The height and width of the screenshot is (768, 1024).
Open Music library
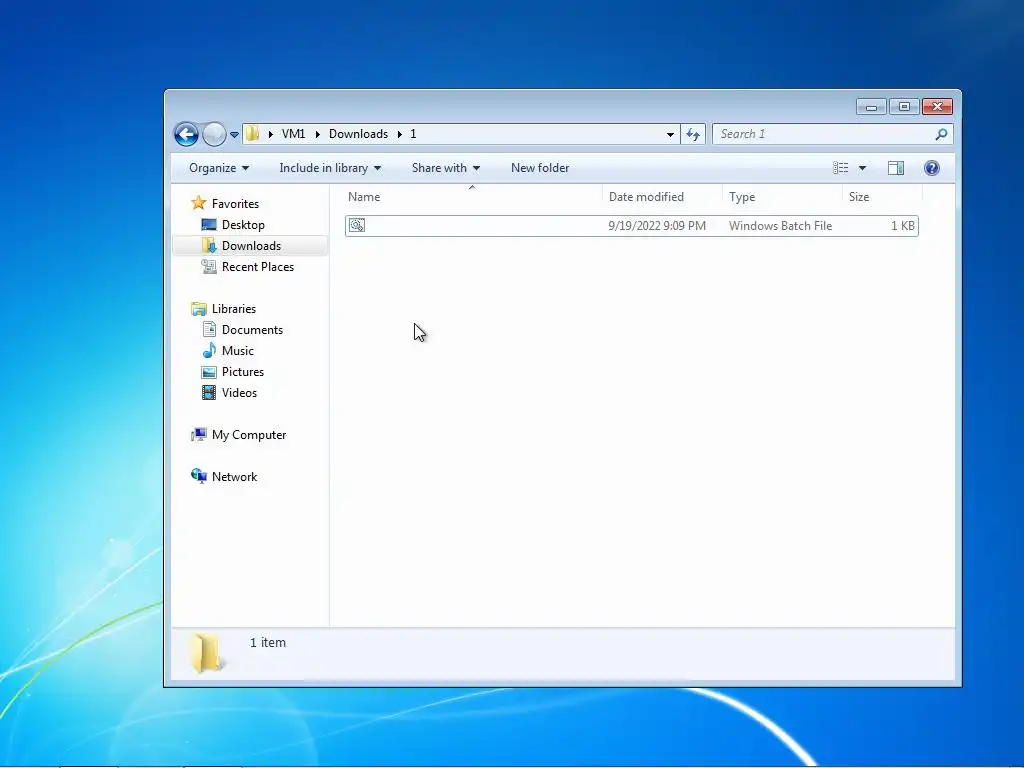(x=238, y=351)
